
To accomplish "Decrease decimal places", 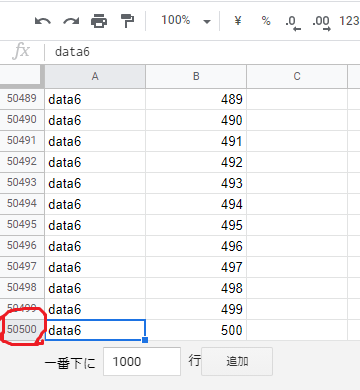I will point(293,22).
